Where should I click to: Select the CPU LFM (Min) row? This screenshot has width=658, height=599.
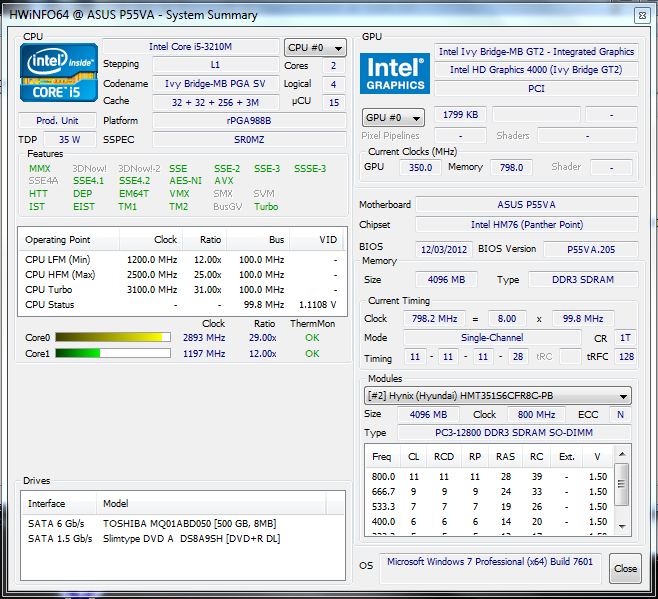click(182, 260)
